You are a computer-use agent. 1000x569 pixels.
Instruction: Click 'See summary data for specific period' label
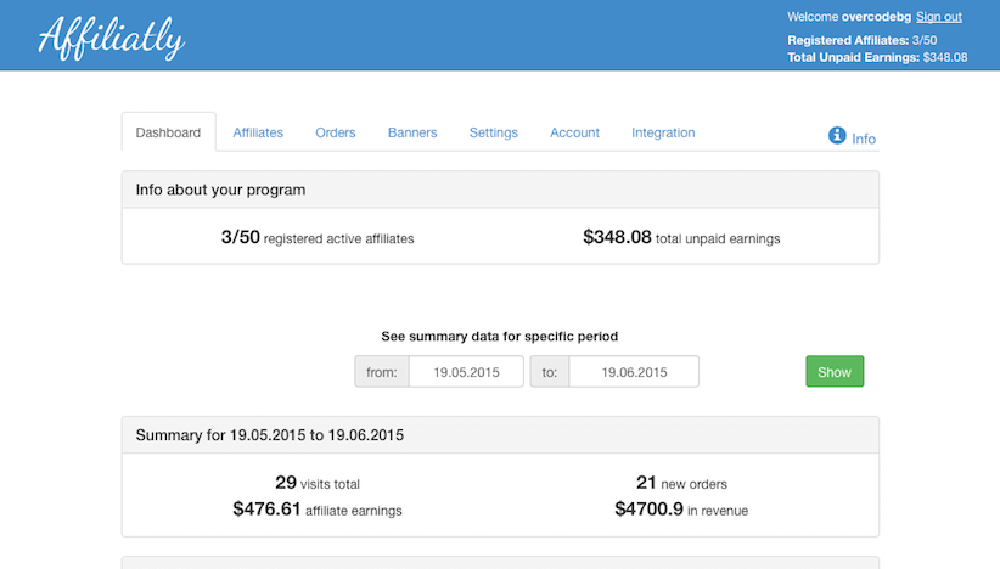click(499, 336)
